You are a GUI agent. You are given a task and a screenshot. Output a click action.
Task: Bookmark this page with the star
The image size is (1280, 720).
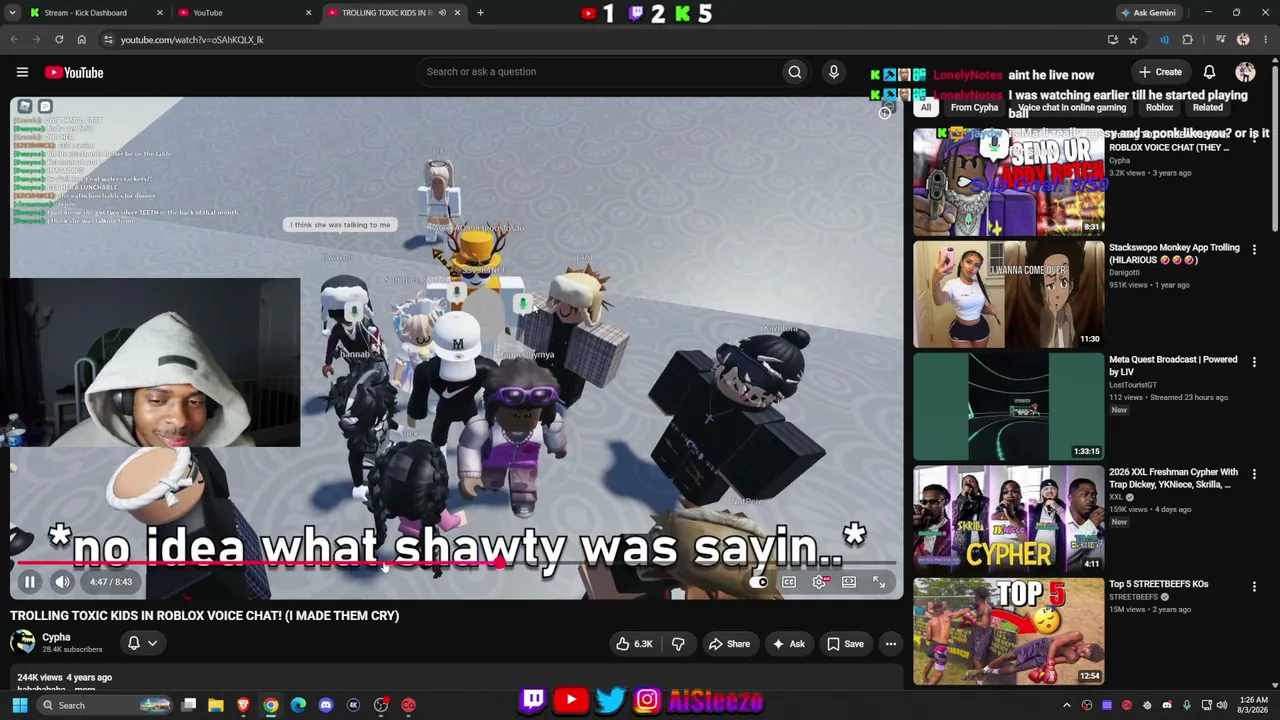click(x=1133, y=40)
